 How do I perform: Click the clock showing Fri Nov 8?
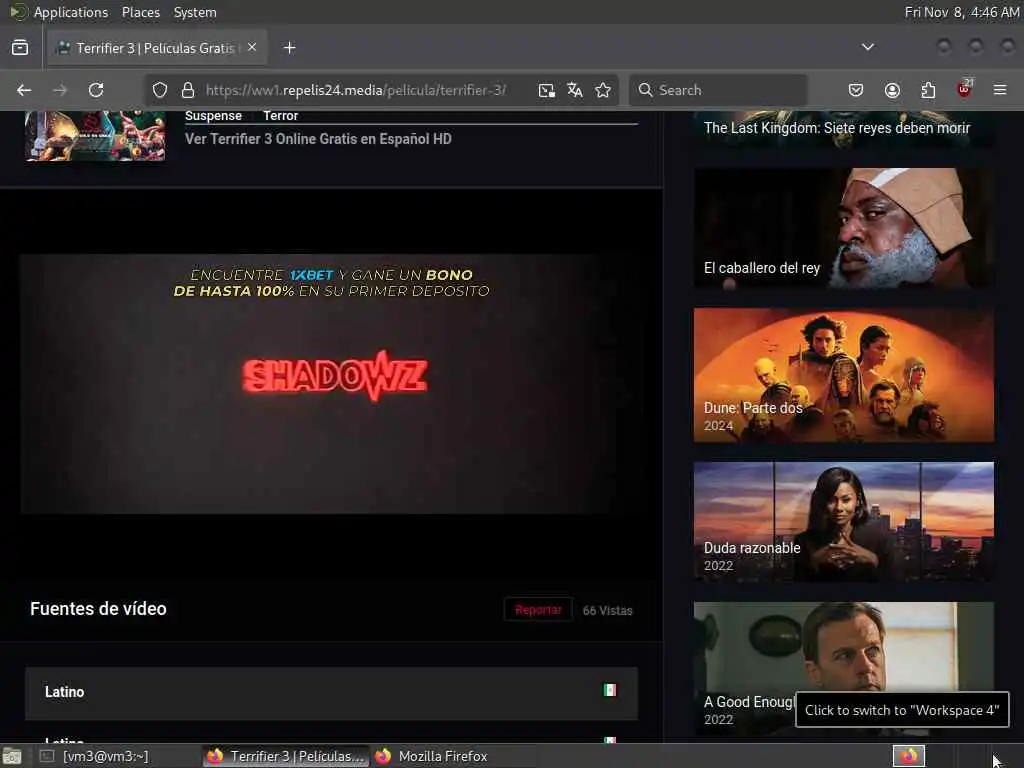(961, 12)
